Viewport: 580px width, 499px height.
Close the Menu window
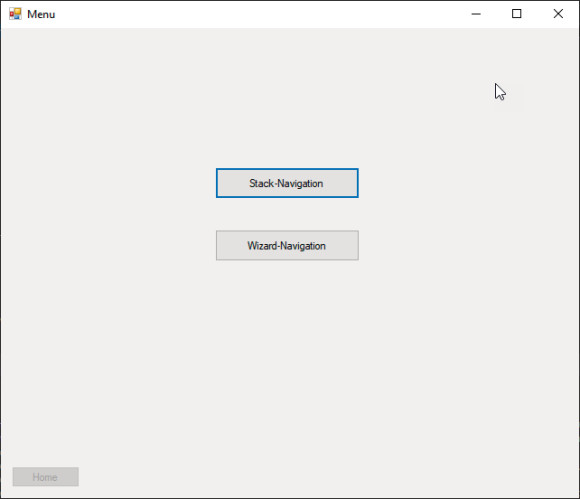click(x=558, y=14)
